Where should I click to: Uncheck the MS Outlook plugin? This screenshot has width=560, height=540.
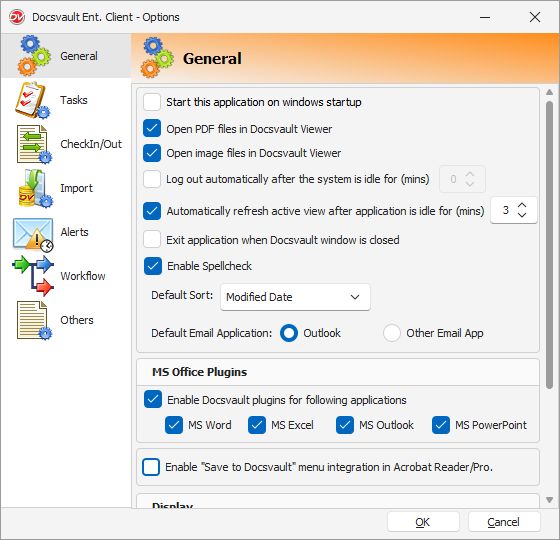click(345, 425)
